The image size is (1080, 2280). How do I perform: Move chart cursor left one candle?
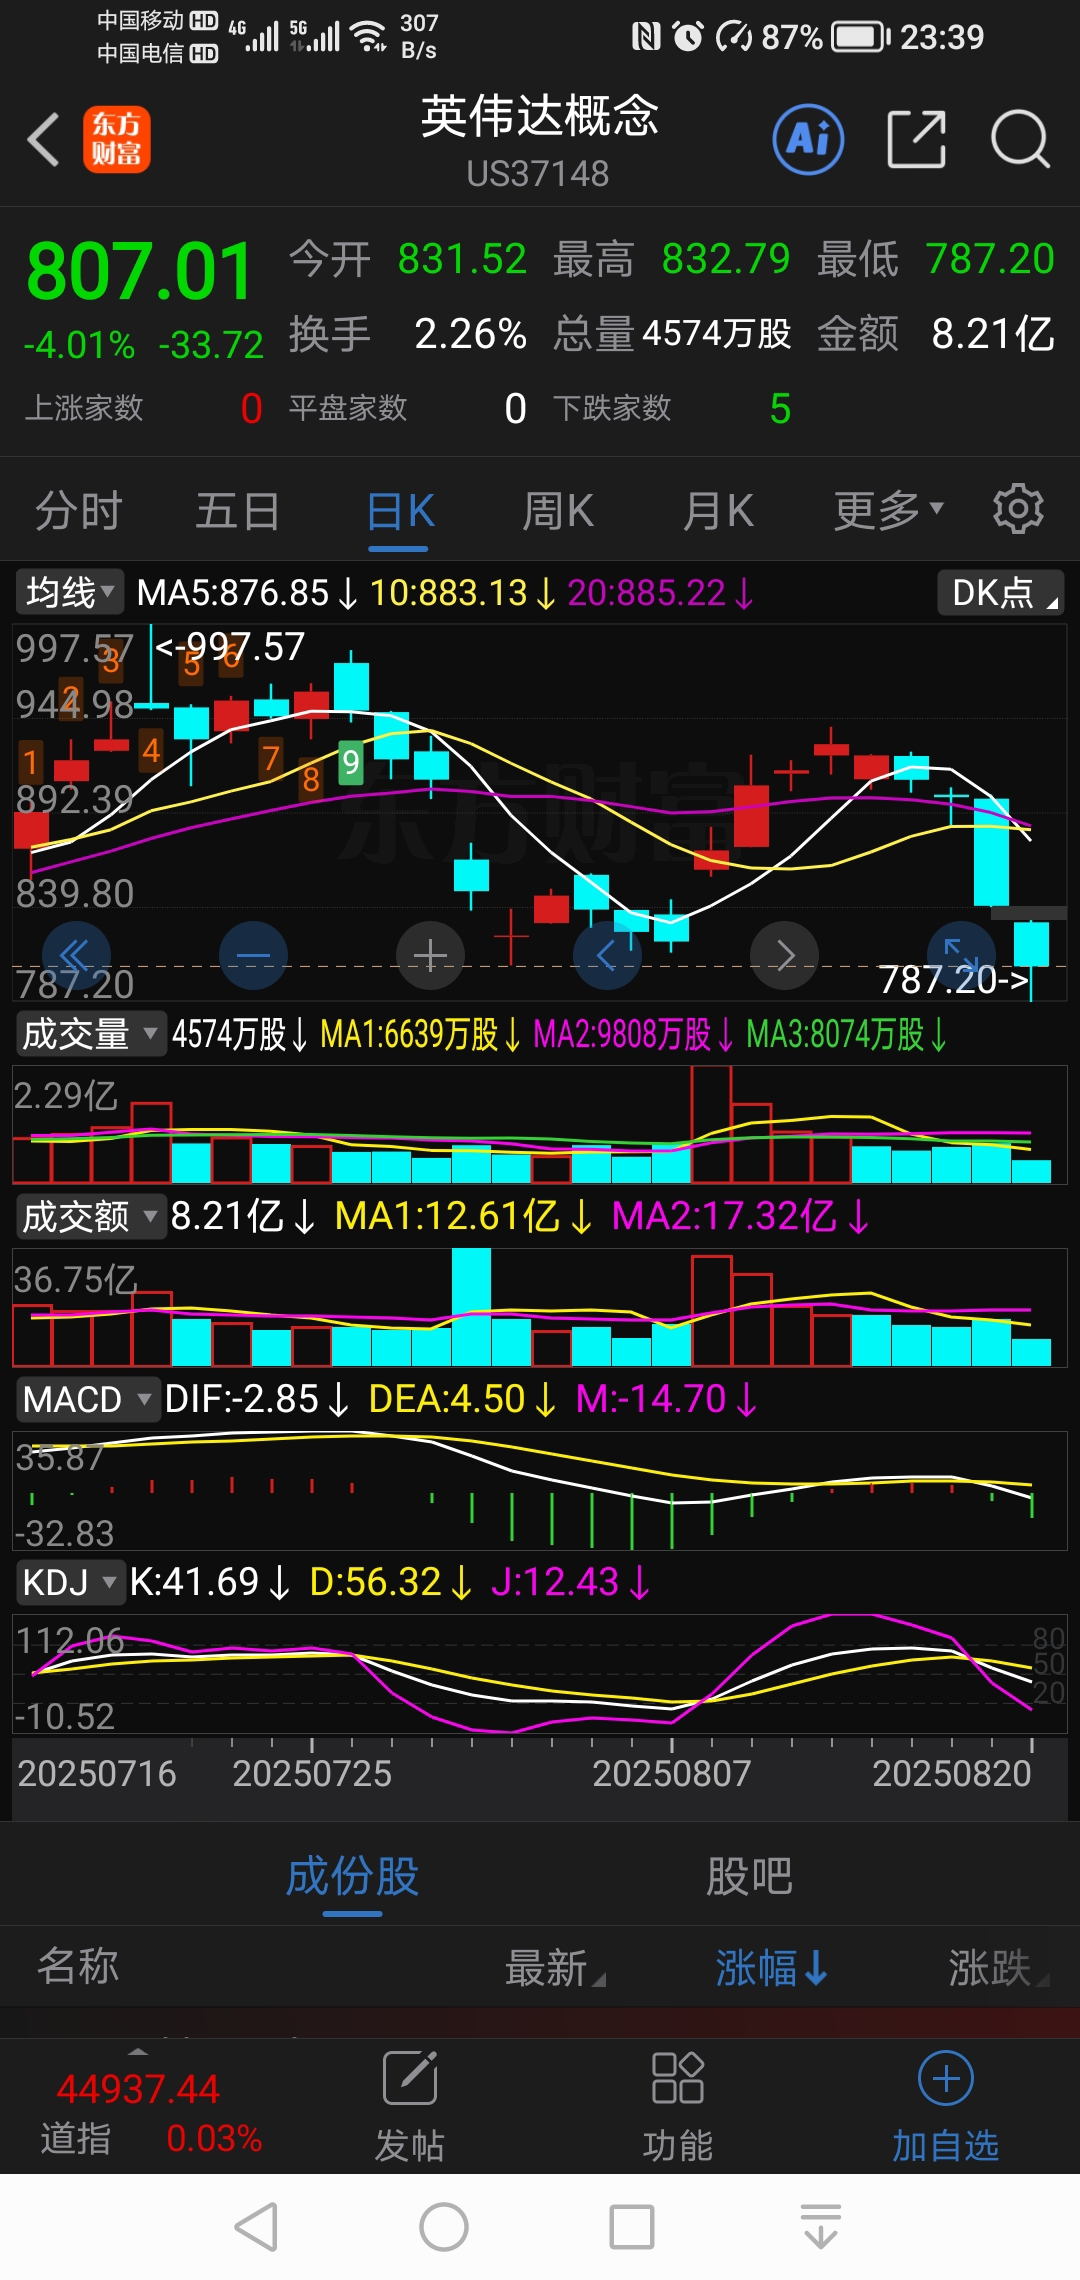click(607, 955)
